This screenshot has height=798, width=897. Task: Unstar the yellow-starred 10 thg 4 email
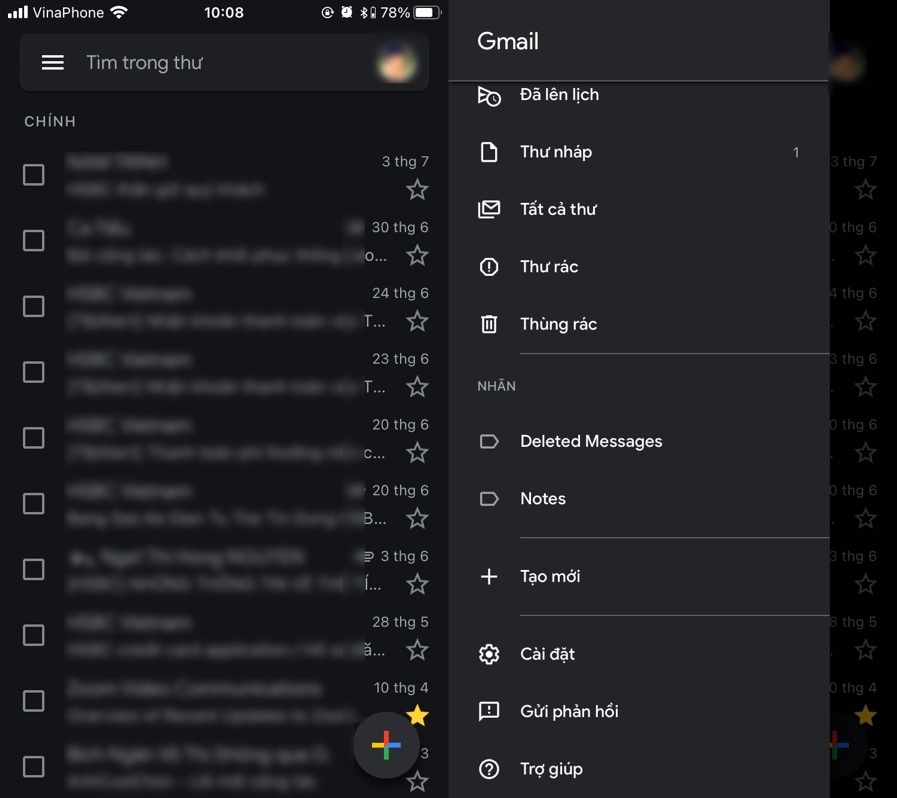click(417, 715)
